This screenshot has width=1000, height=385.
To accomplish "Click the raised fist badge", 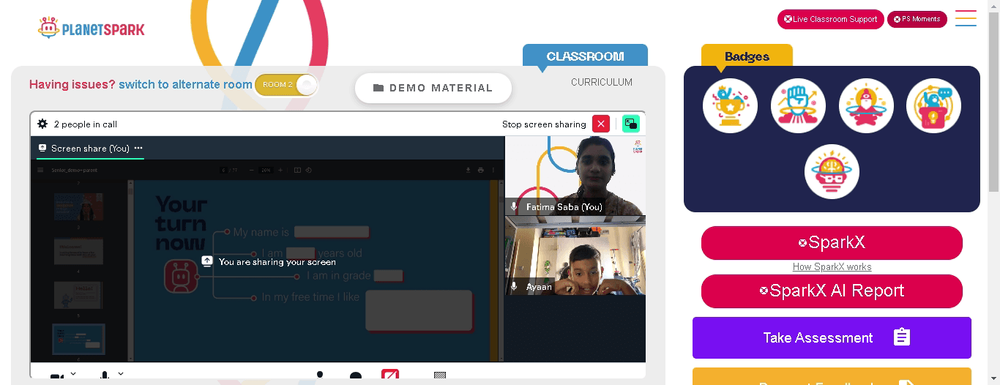I will [x=798, y=106].
